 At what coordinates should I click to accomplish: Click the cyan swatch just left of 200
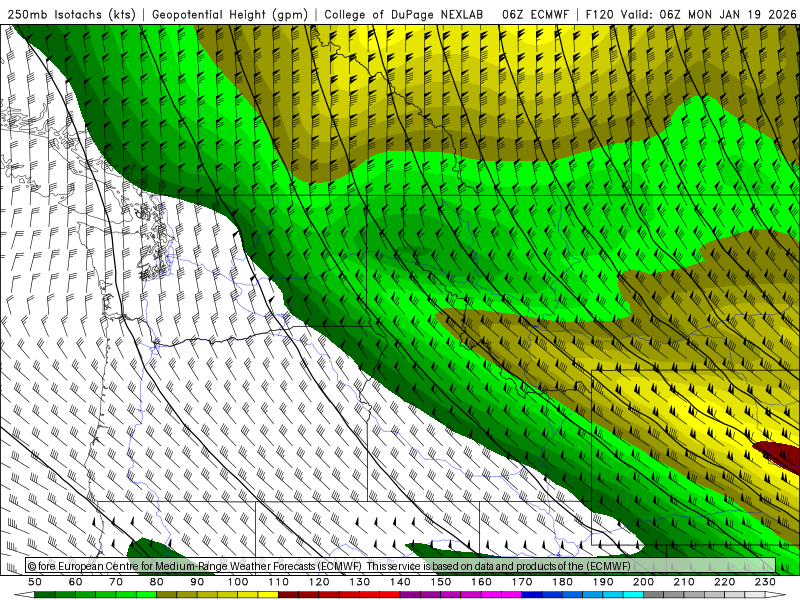tap(633, 595)
